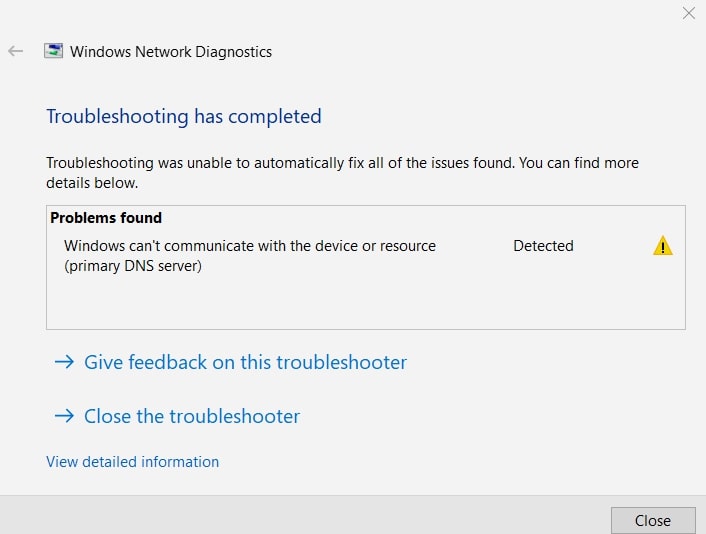Close the dialog with the X

click(688, 13)
